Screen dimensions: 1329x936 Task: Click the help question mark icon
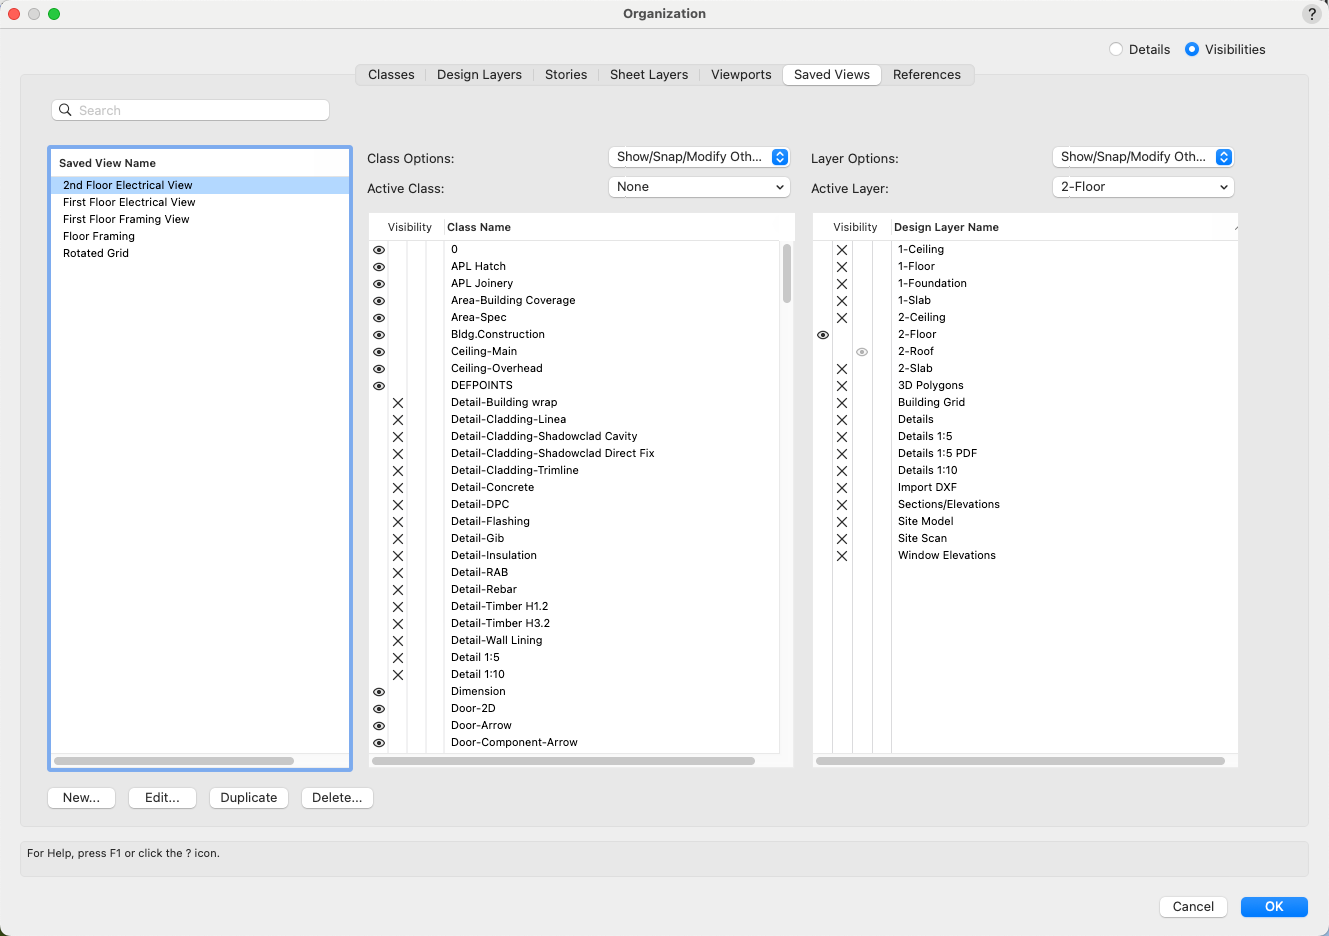coord(1311,14)
